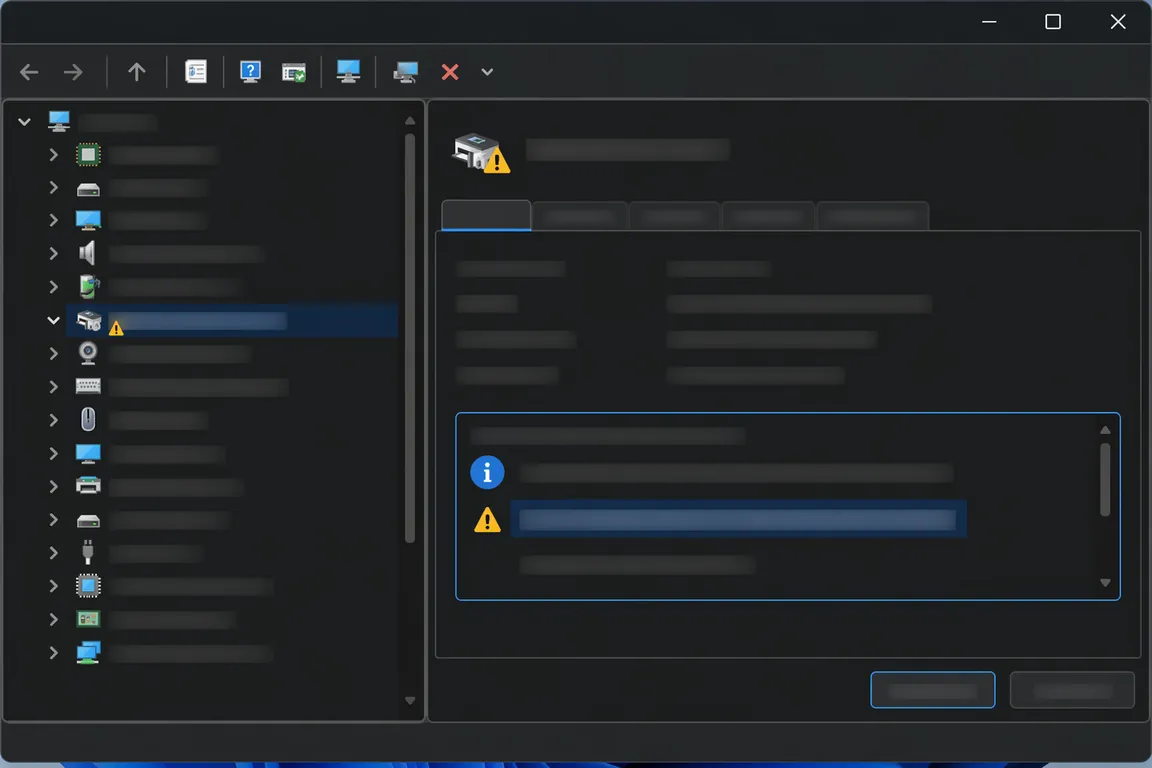Select the blue processor chip tree icon

point(88,586)
